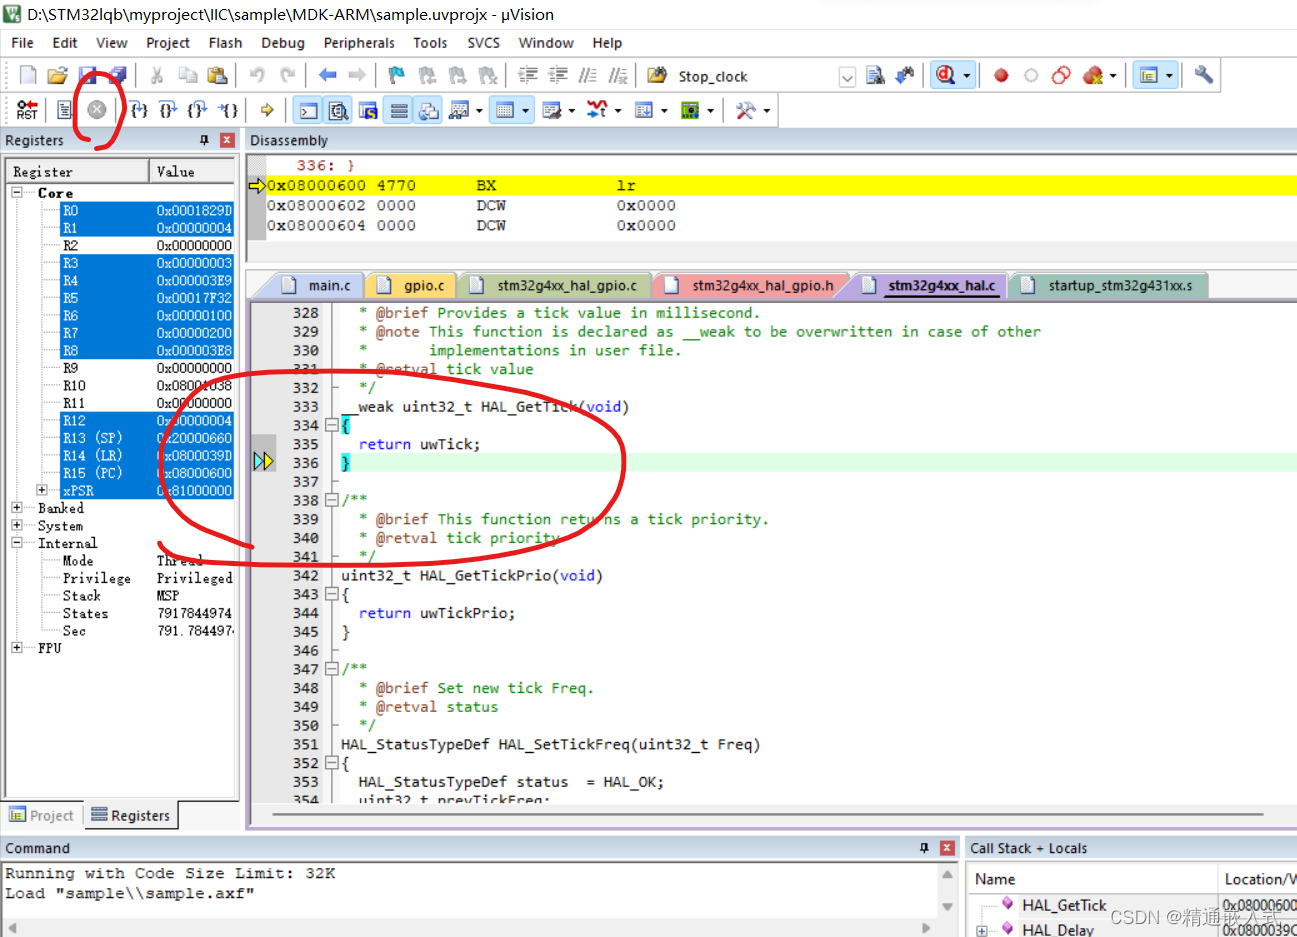Open the Flash menu
This screenshot has width=1297, height=937.
coord(225,43)
